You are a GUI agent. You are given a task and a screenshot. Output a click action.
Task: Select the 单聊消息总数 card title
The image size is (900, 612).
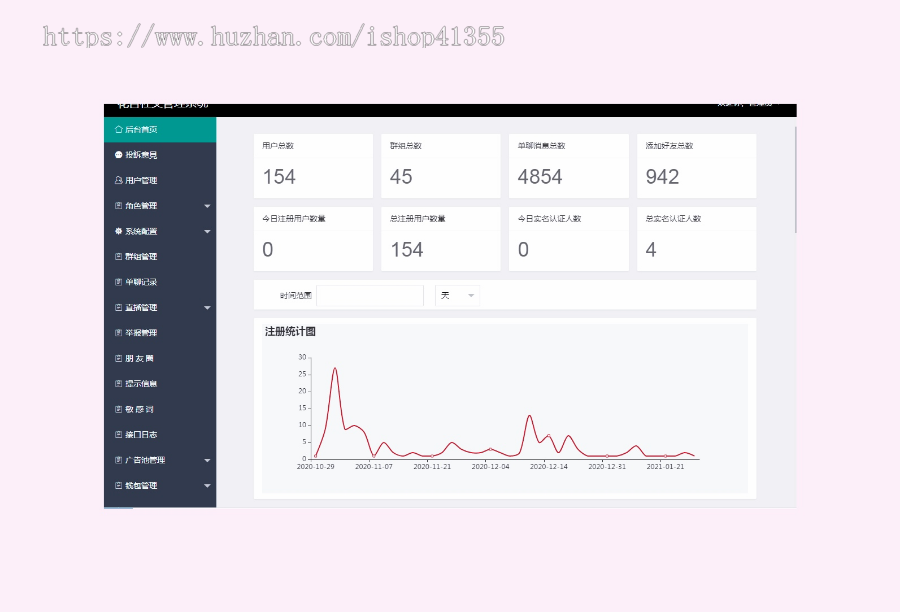(541, 146)
